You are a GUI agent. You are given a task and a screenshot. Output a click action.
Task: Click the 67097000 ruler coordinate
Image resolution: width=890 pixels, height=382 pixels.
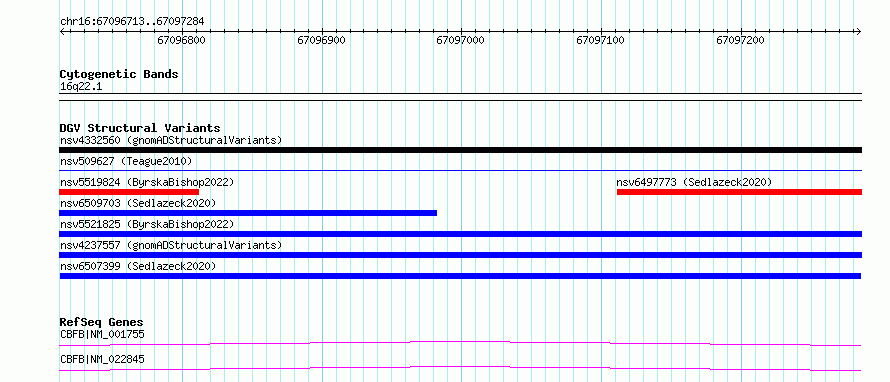(x=460, y=40)
